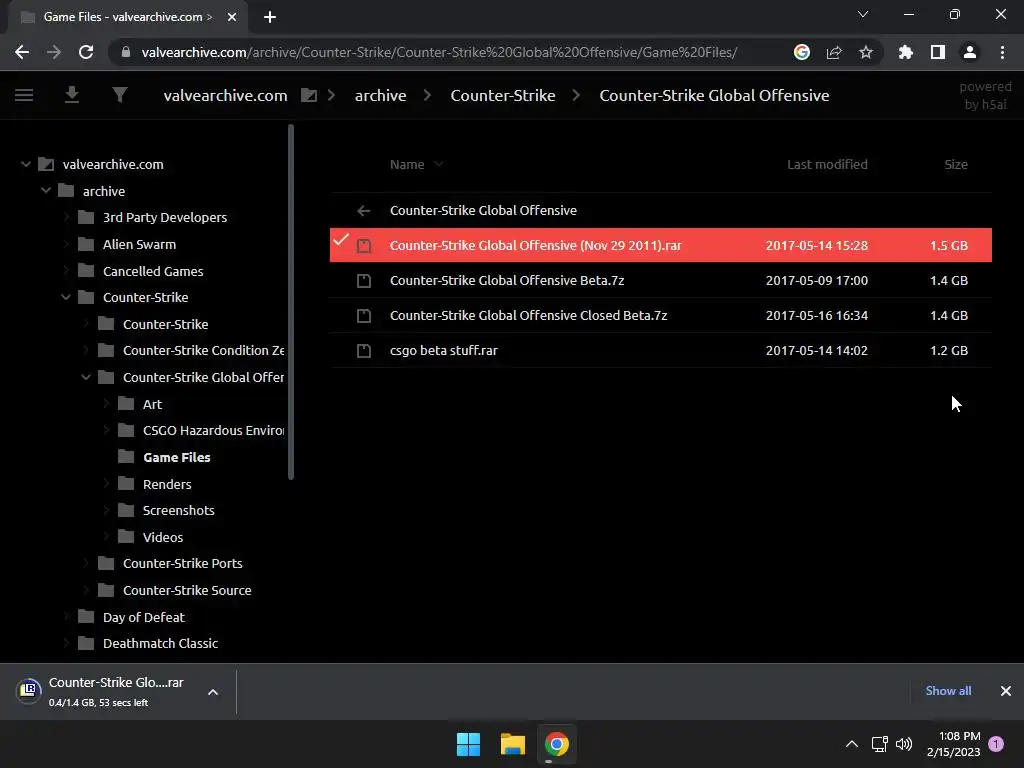Click Show all downloads

[948, 691]
